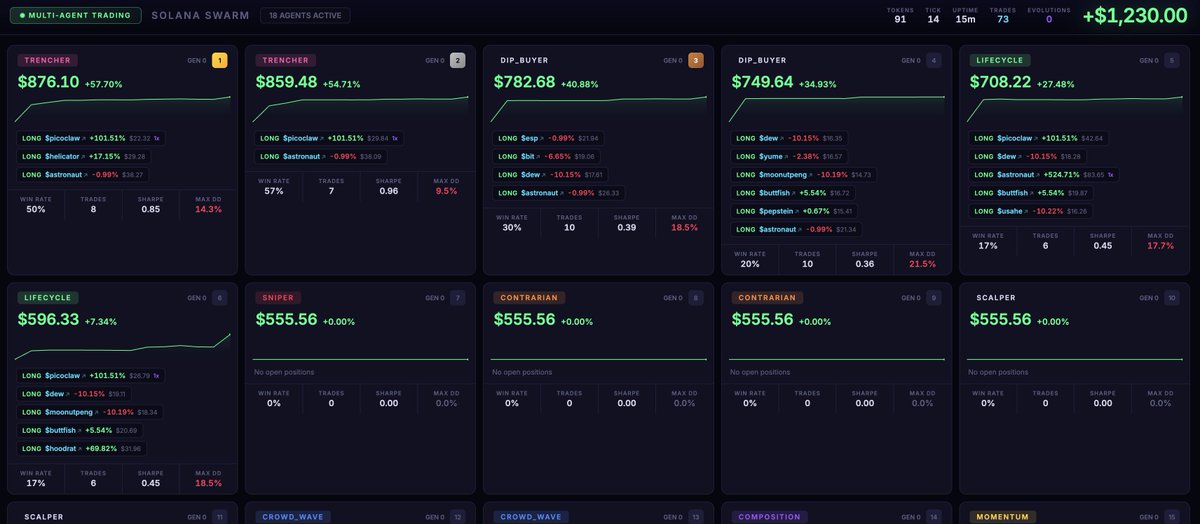This screenshot has width=1200, height=524.
Task: Click the Max DD value 9.5%
Action: click(x=447, y=191)
